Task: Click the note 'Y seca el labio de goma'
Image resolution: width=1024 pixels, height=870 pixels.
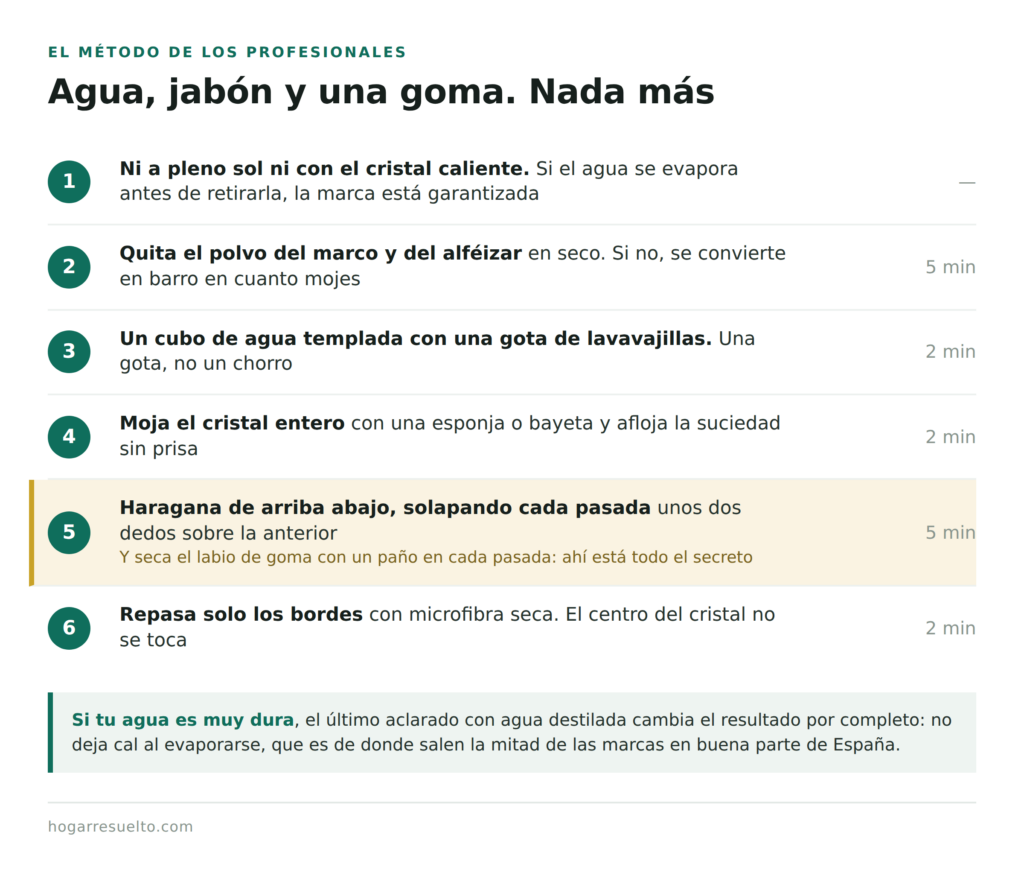Action: coord(436,557)
